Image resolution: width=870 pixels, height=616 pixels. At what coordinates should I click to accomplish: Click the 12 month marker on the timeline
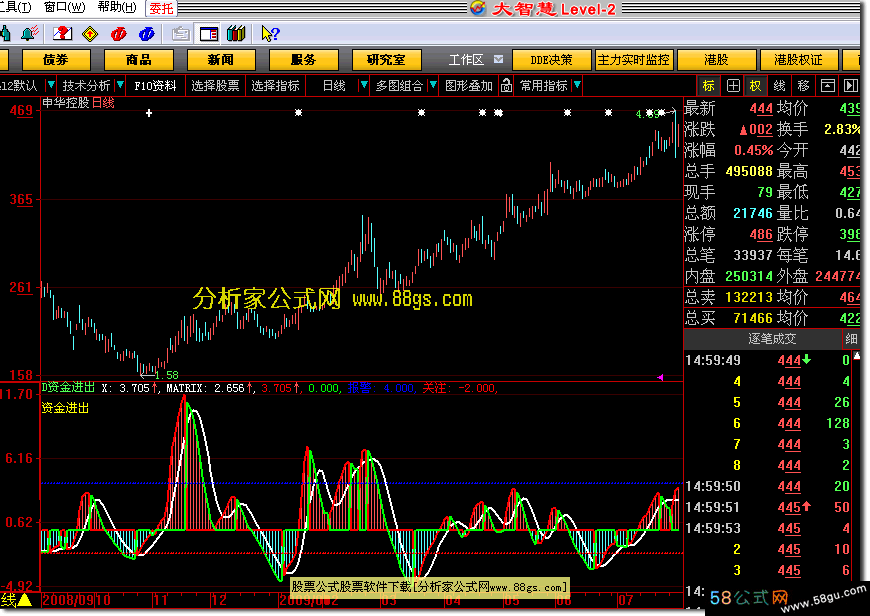(219, 600)
